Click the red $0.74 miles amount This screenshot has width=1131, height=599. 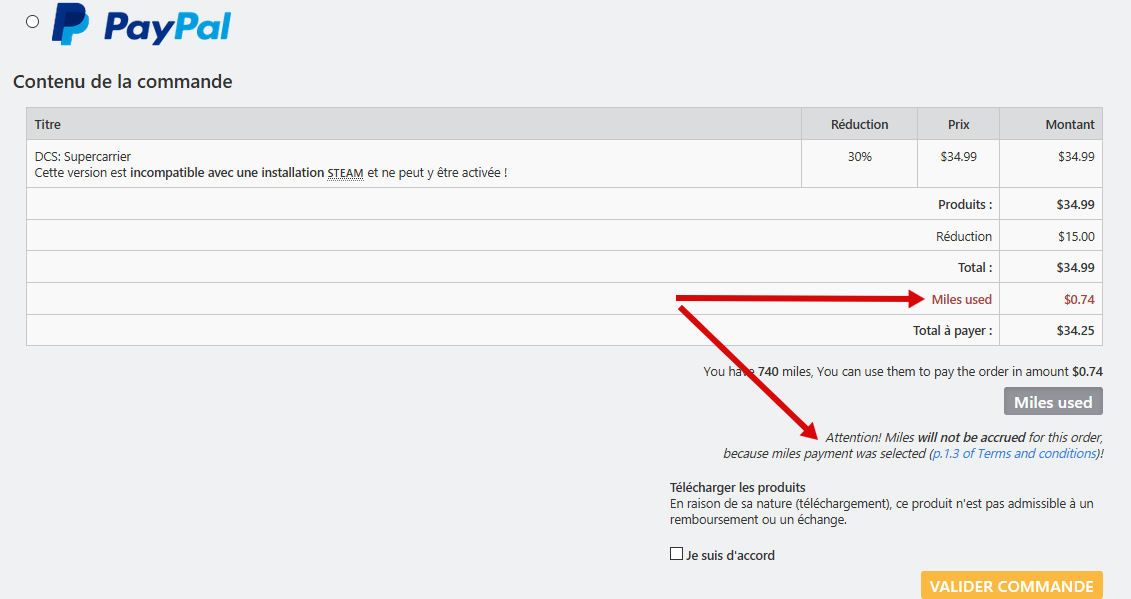tap(1078, 299)
